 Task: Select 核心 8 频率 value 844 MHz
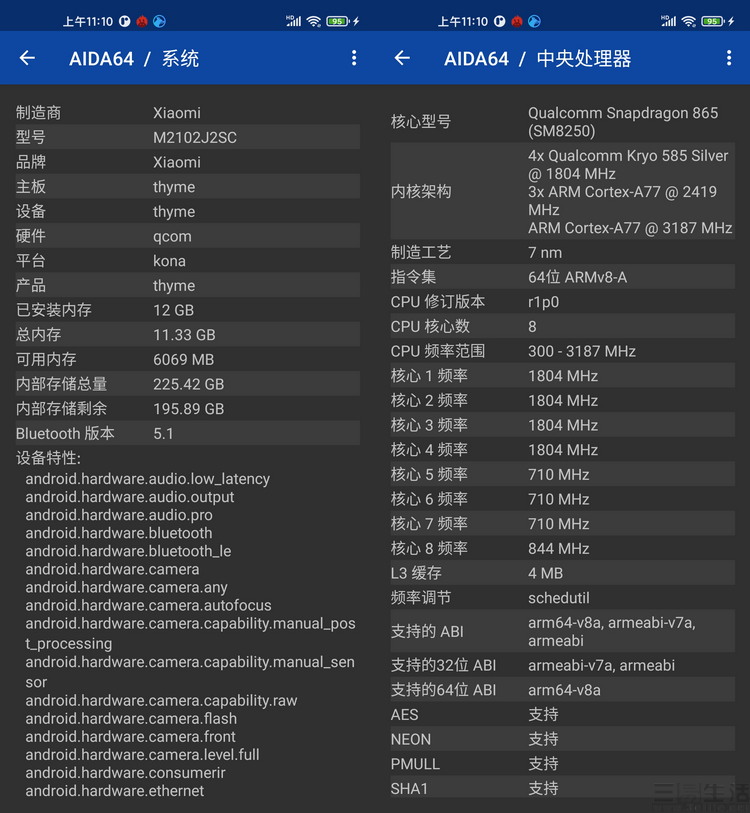[559, 549]
